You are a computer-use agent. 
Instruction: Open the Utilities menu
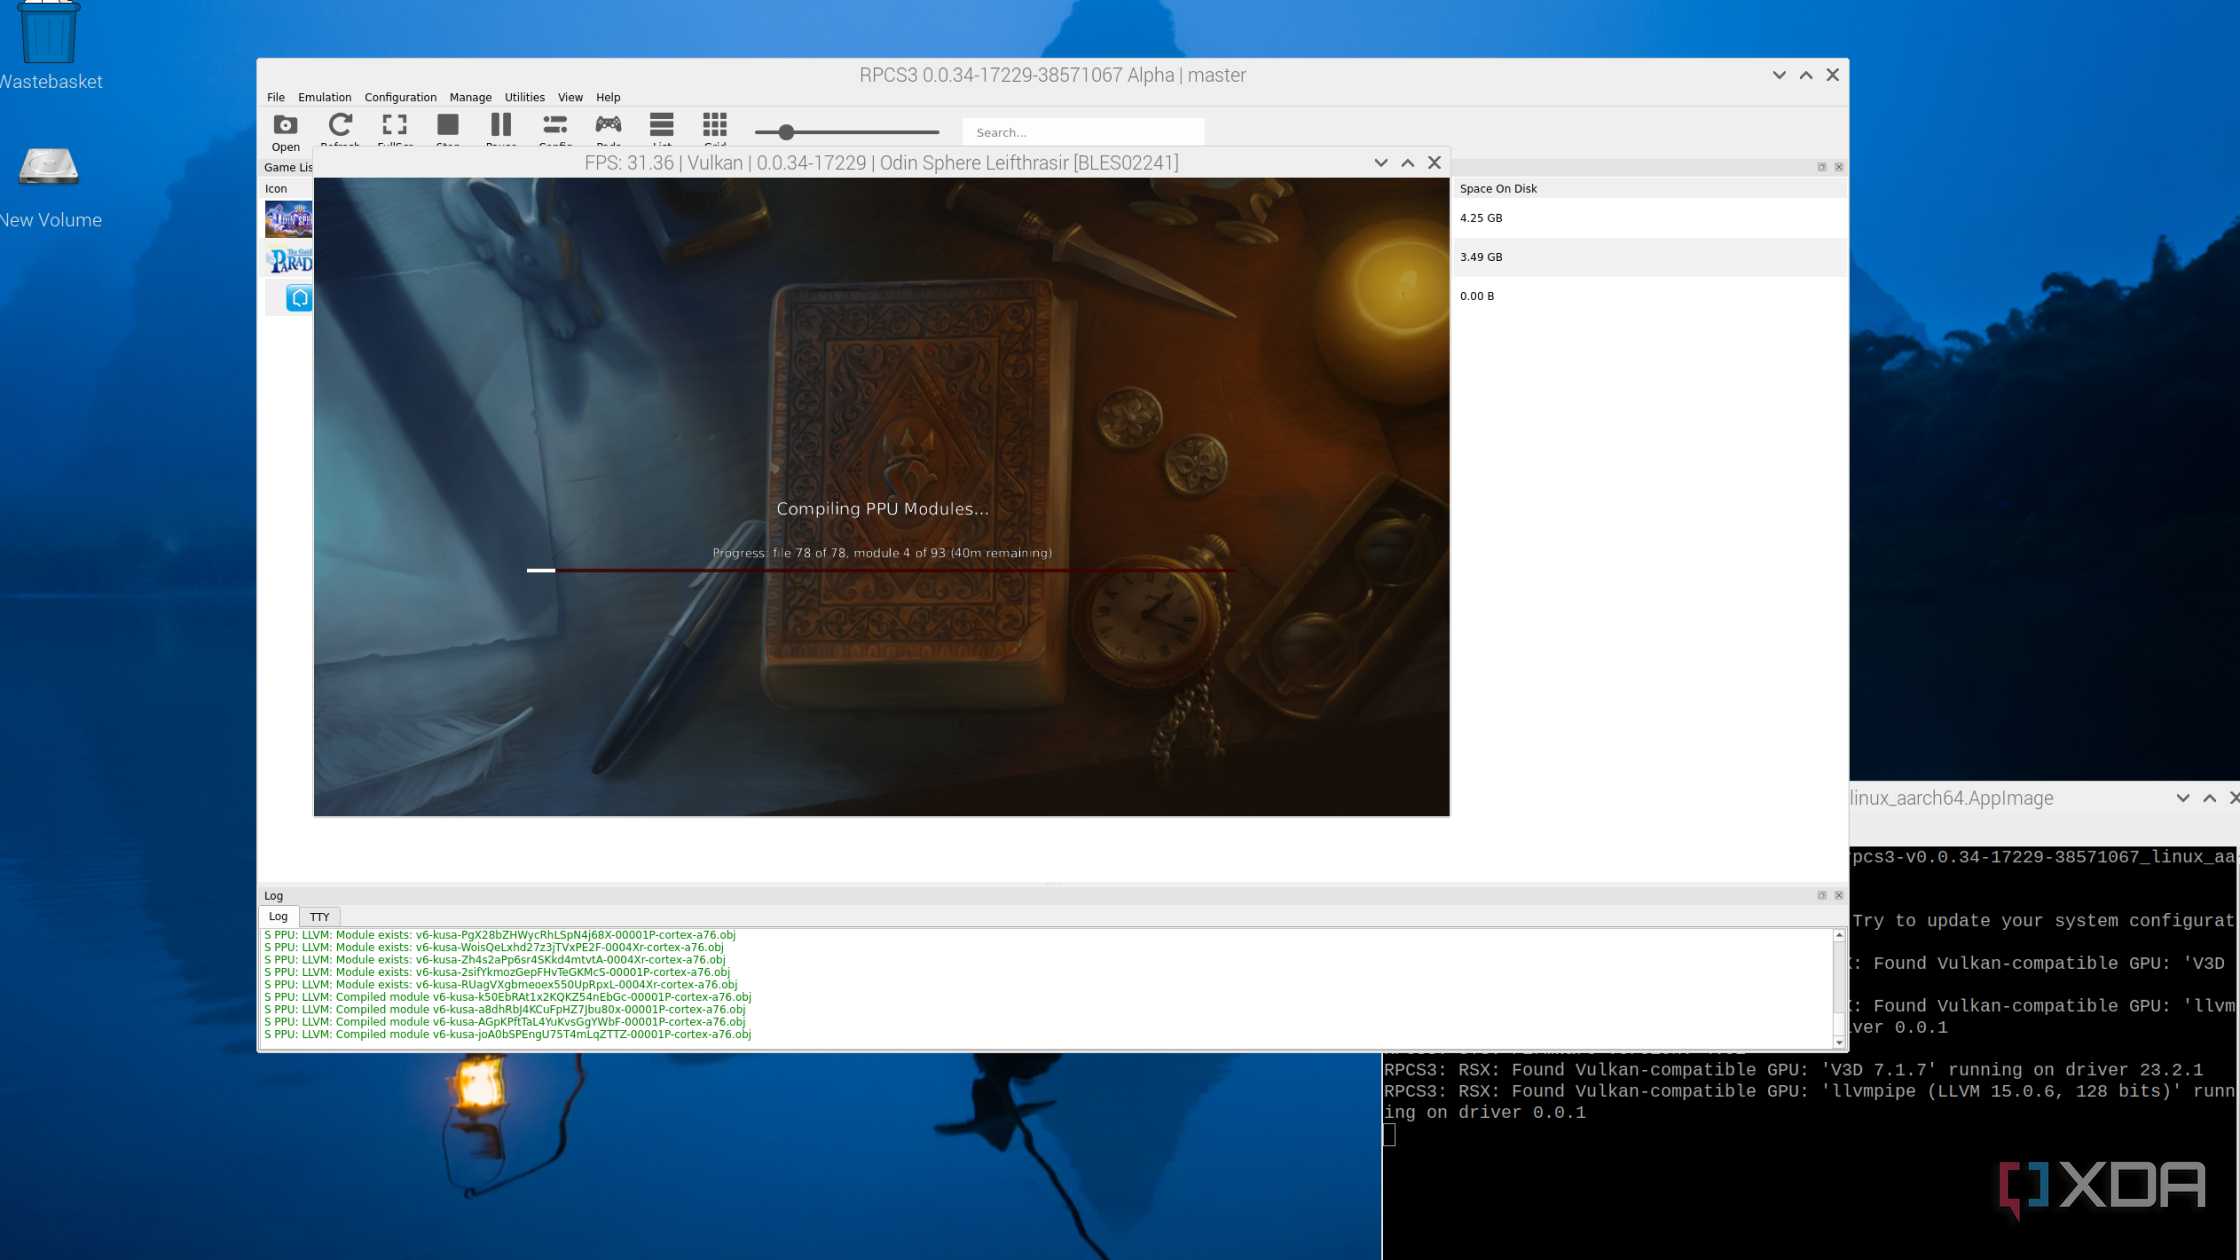point(524,97)
